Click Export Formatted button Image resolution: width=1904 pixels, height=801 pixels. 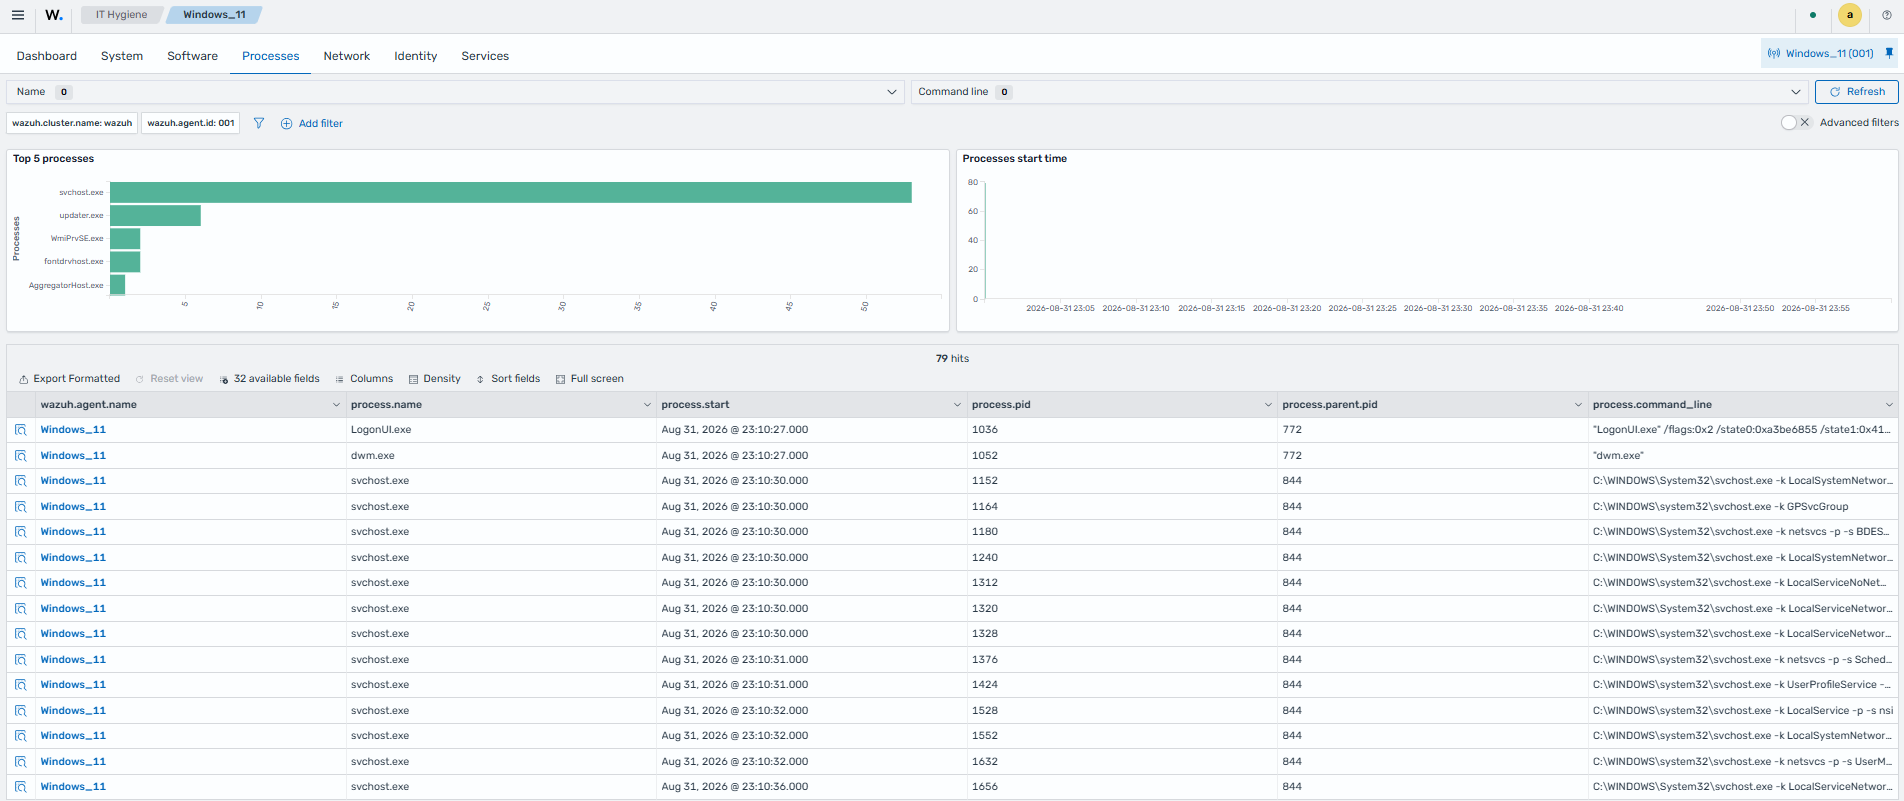pos(69,379)
